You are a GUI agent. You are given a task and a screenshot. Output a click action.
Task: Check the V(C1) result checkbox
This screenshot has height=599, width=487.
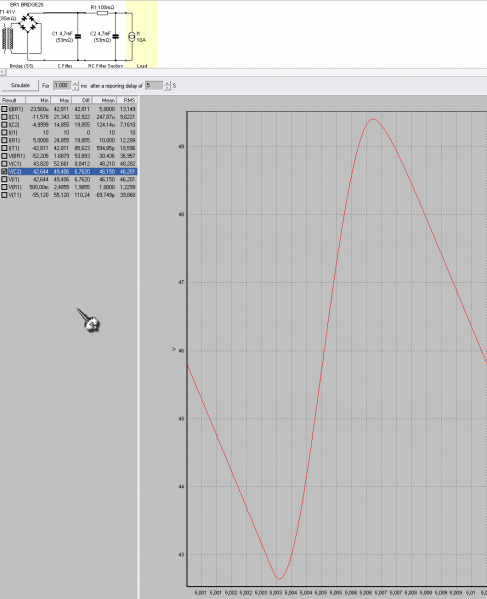pos(5,164)
